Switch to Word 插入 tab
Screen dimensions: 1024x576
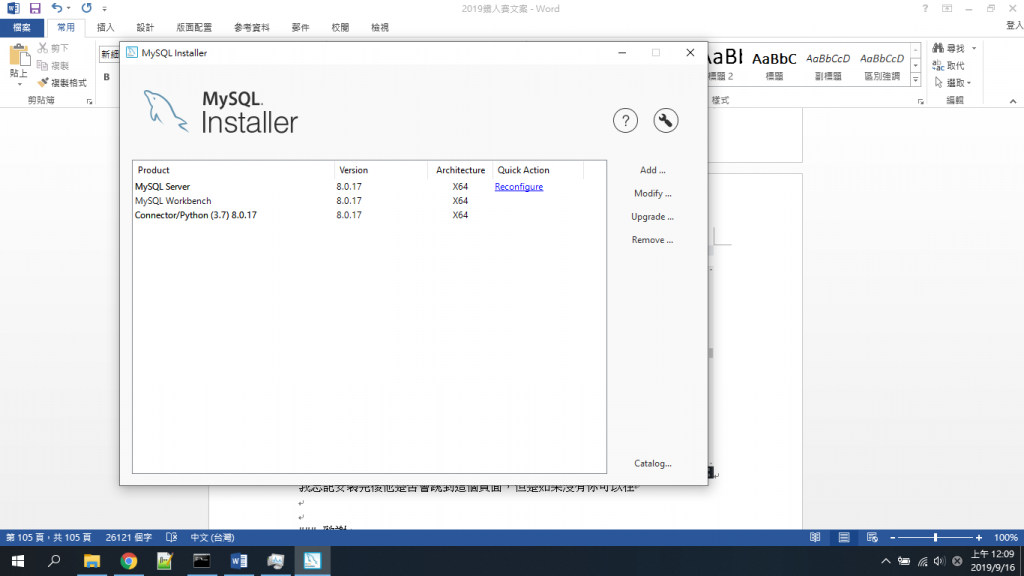(x=106, y=27)
